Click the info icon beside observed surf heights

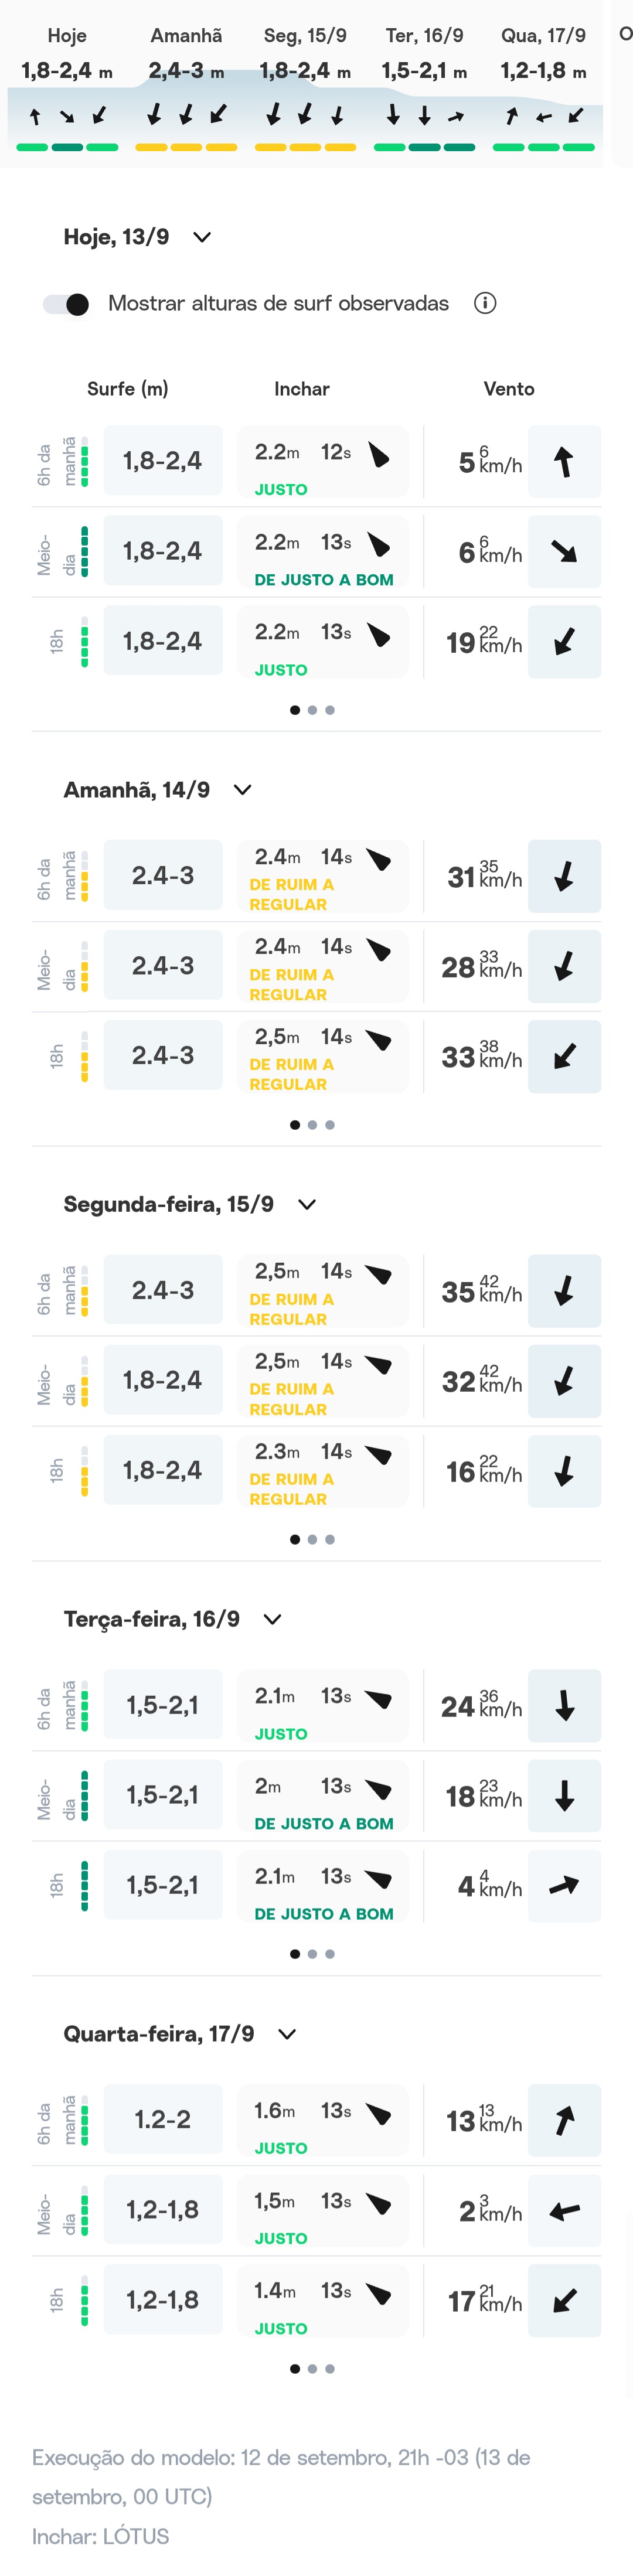[x=485, y=303]
